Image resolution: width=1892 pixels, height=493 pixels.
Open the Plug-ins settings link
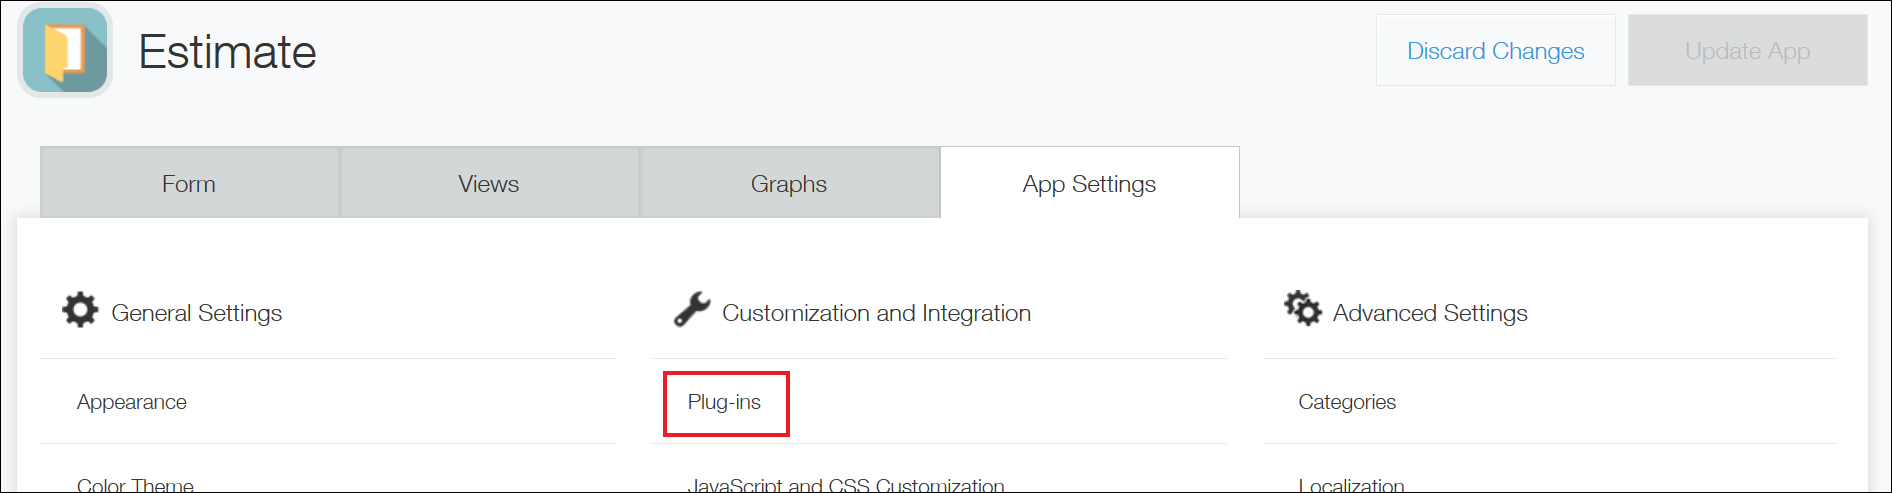(724, 402)
